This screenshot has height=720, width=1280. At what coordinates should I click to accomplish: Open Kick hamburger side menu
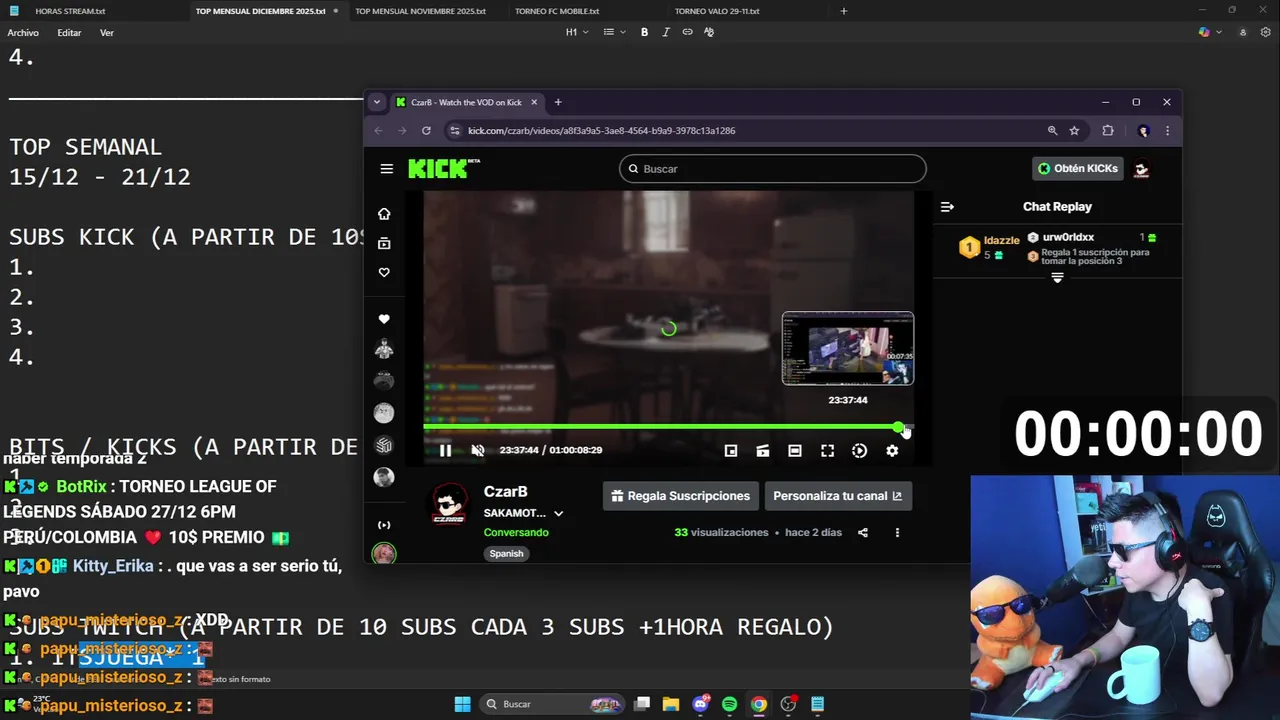(x=386, y=169)
